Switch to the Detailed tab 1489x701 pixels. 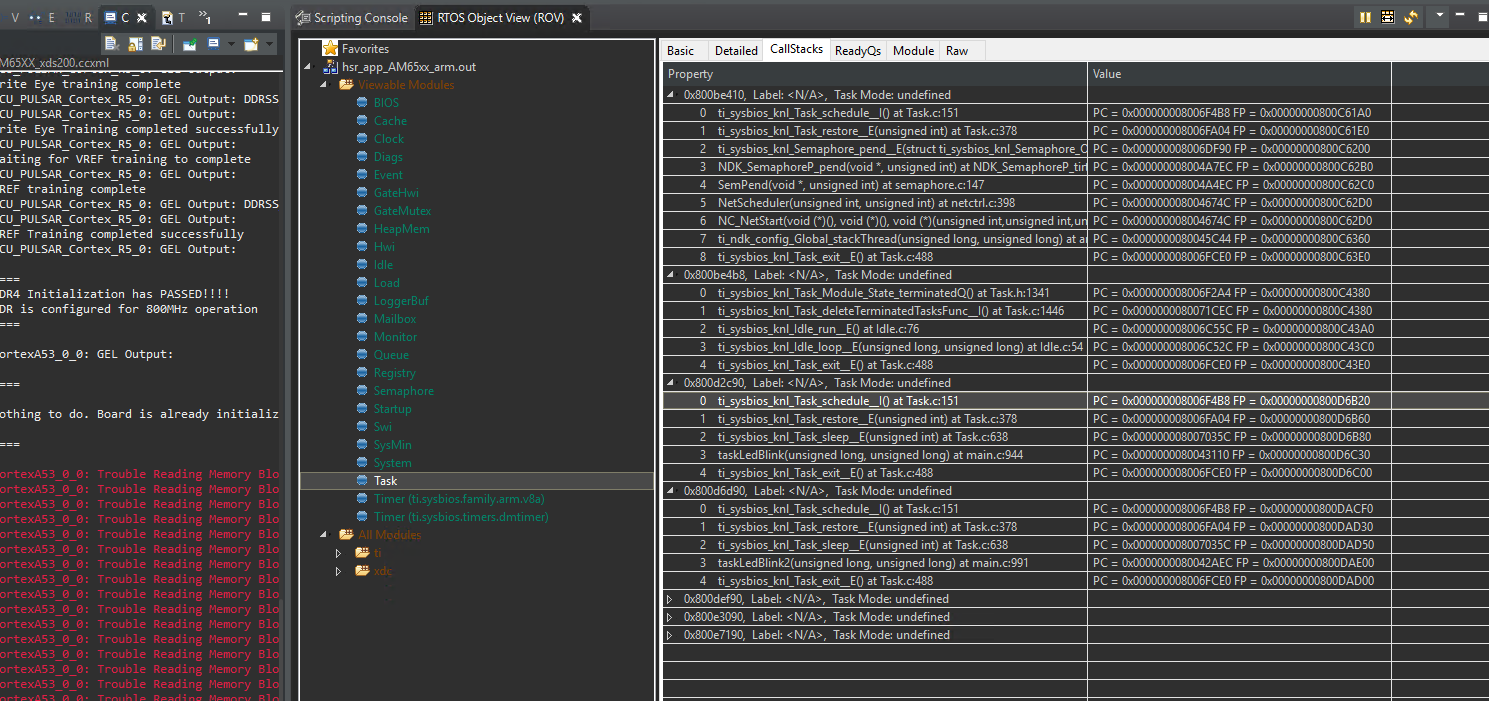pos(736,50)
